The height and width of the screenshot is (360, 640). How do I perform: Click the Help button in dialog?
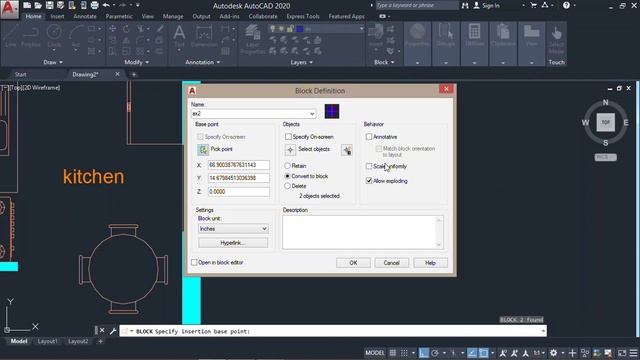(430, 263)
